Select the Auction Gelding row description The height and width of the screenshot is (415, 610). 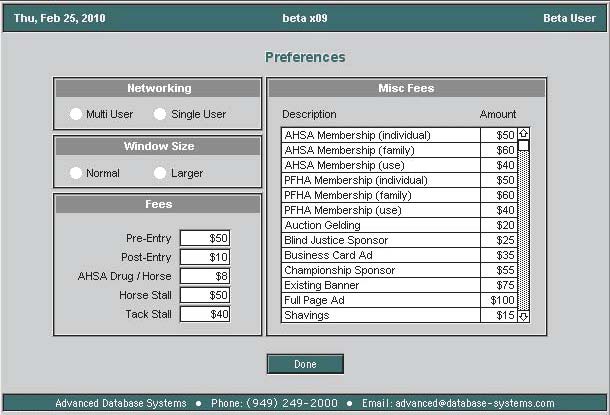click(x=381, y=225)
